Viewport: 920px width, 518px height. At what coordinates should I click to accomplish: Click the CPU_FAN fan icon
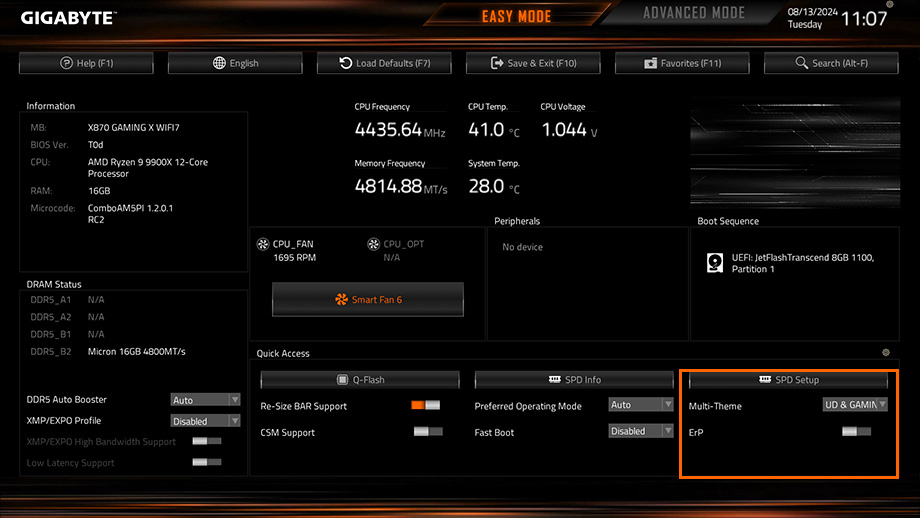264,244
